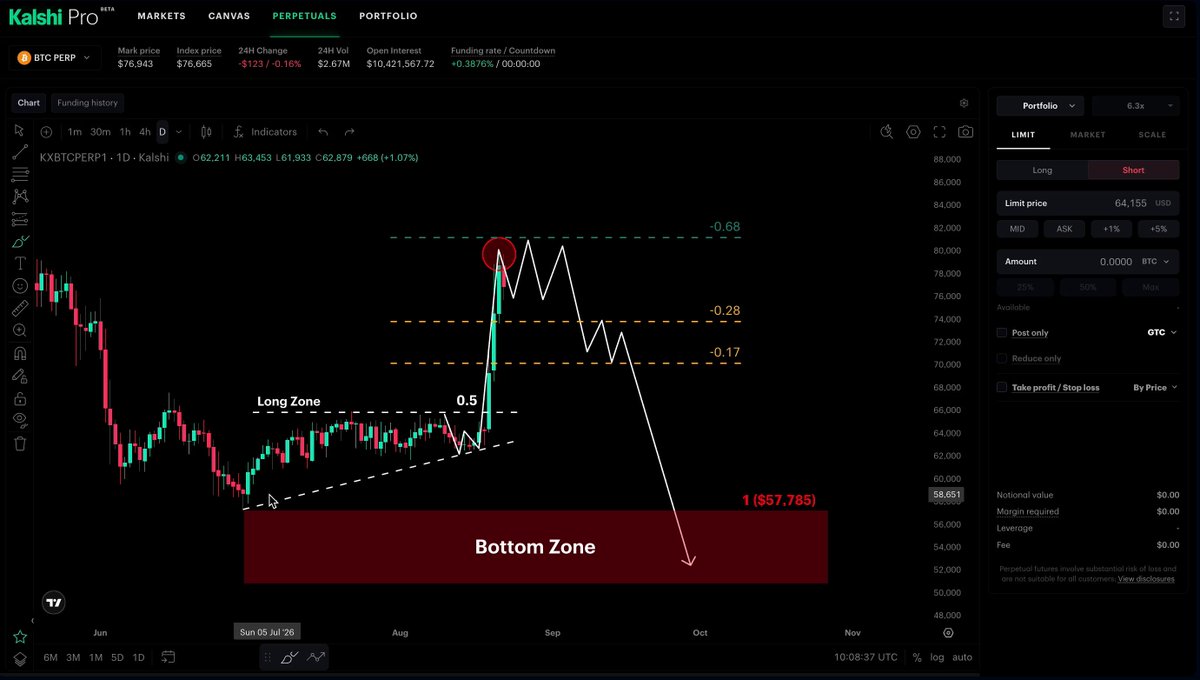Click the Limit price input field

1088,203
